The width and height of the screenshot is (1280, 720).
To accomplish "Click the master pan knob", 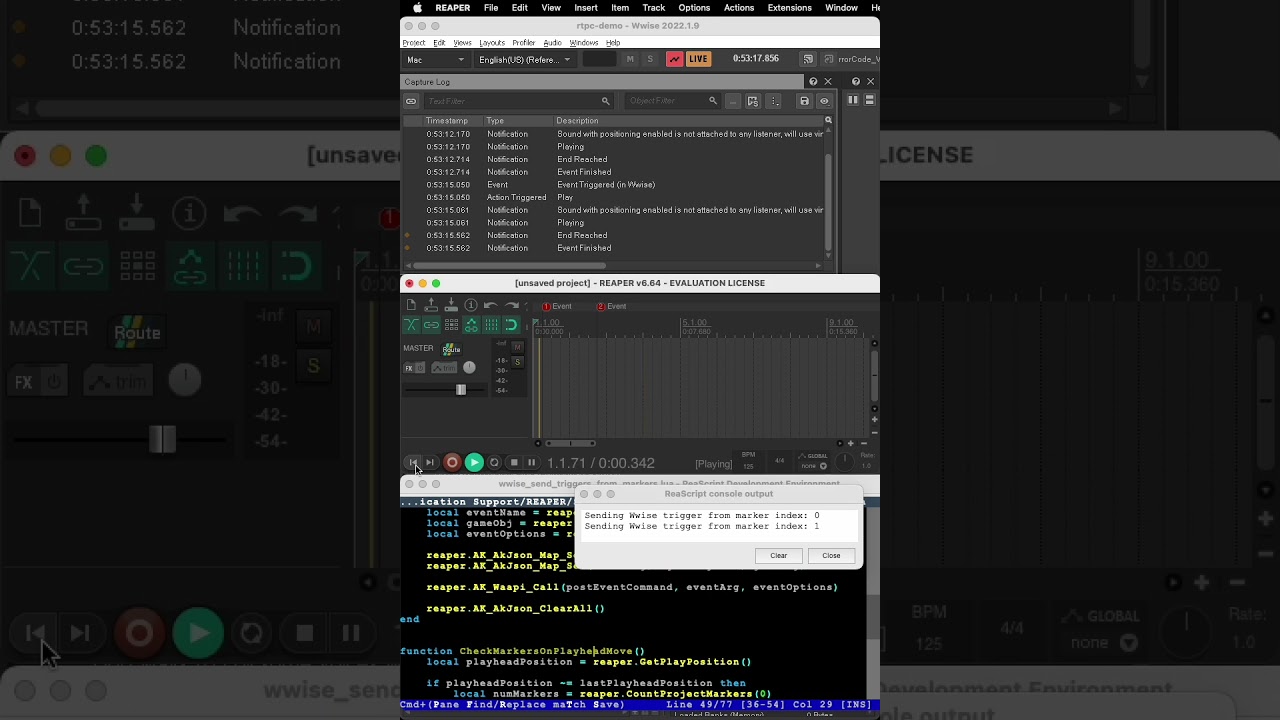I will 469,368.
